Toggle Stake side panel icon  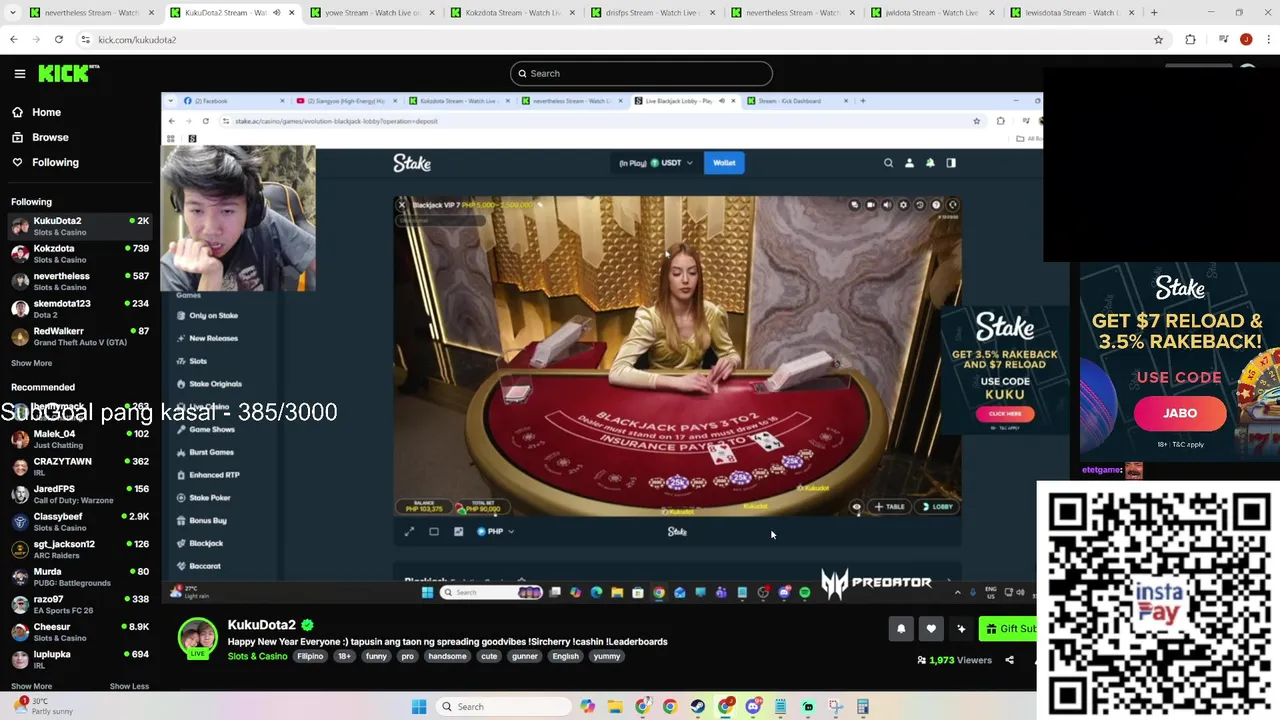click(951, 163)
